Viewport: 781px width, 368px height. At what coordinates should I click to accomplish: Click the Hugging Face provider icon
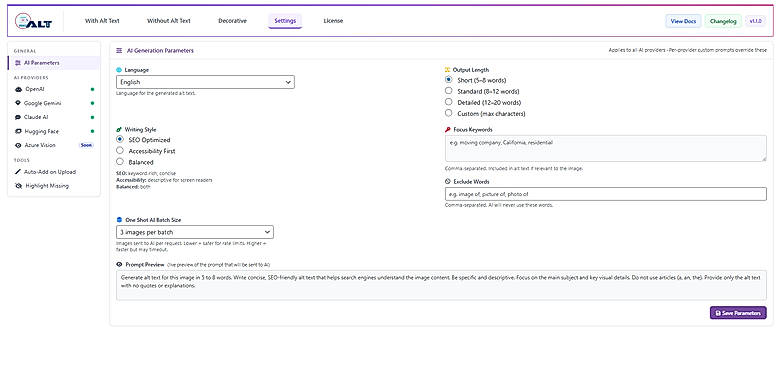[18, 131]
